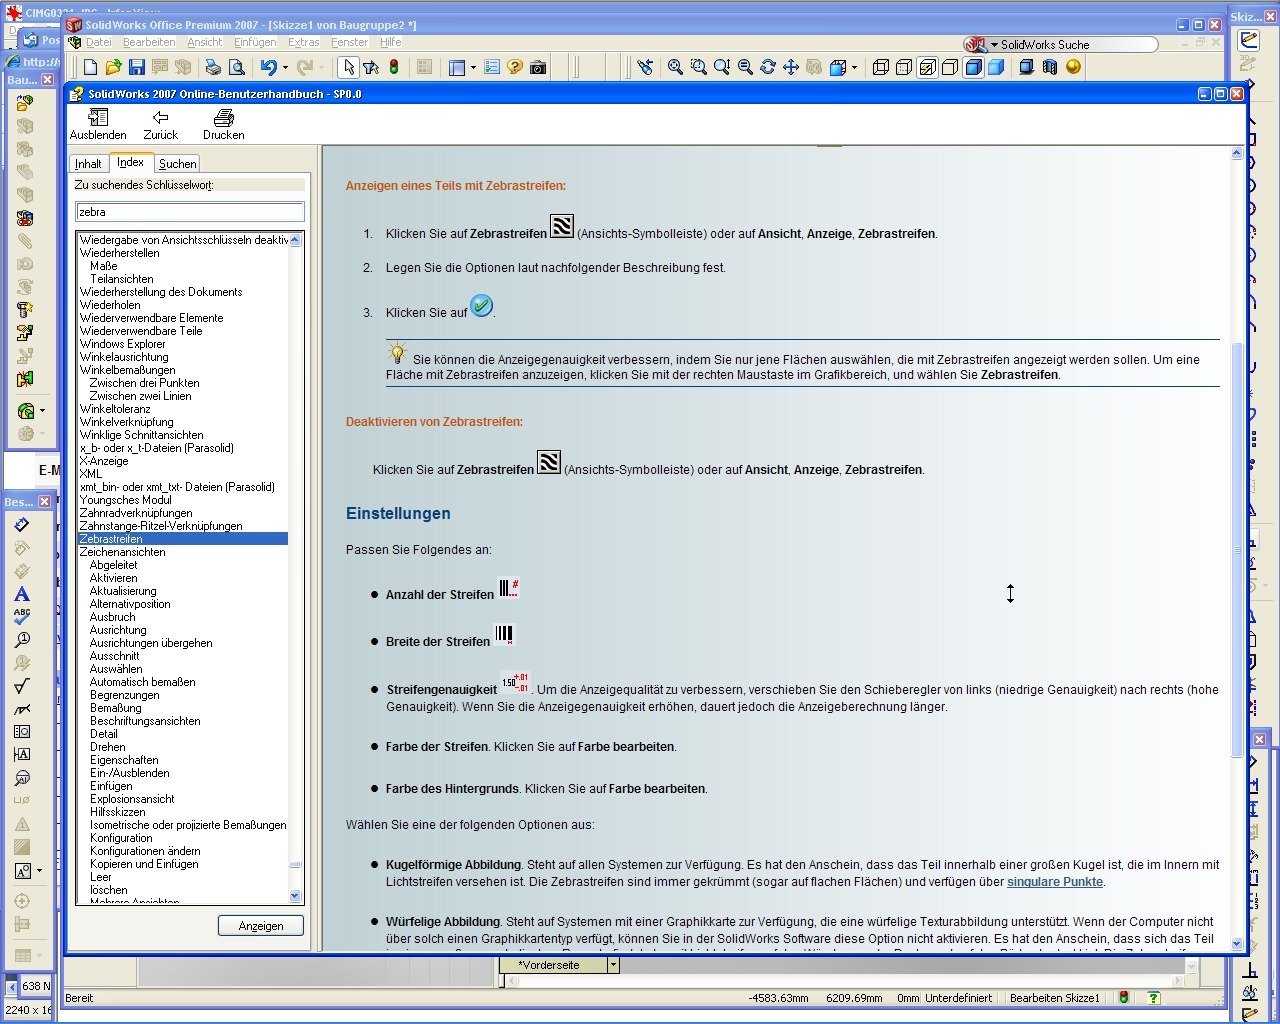Open the Einfügen menu
Viewport: 1280px width, 1024px height.
click(x=255, y=42)
